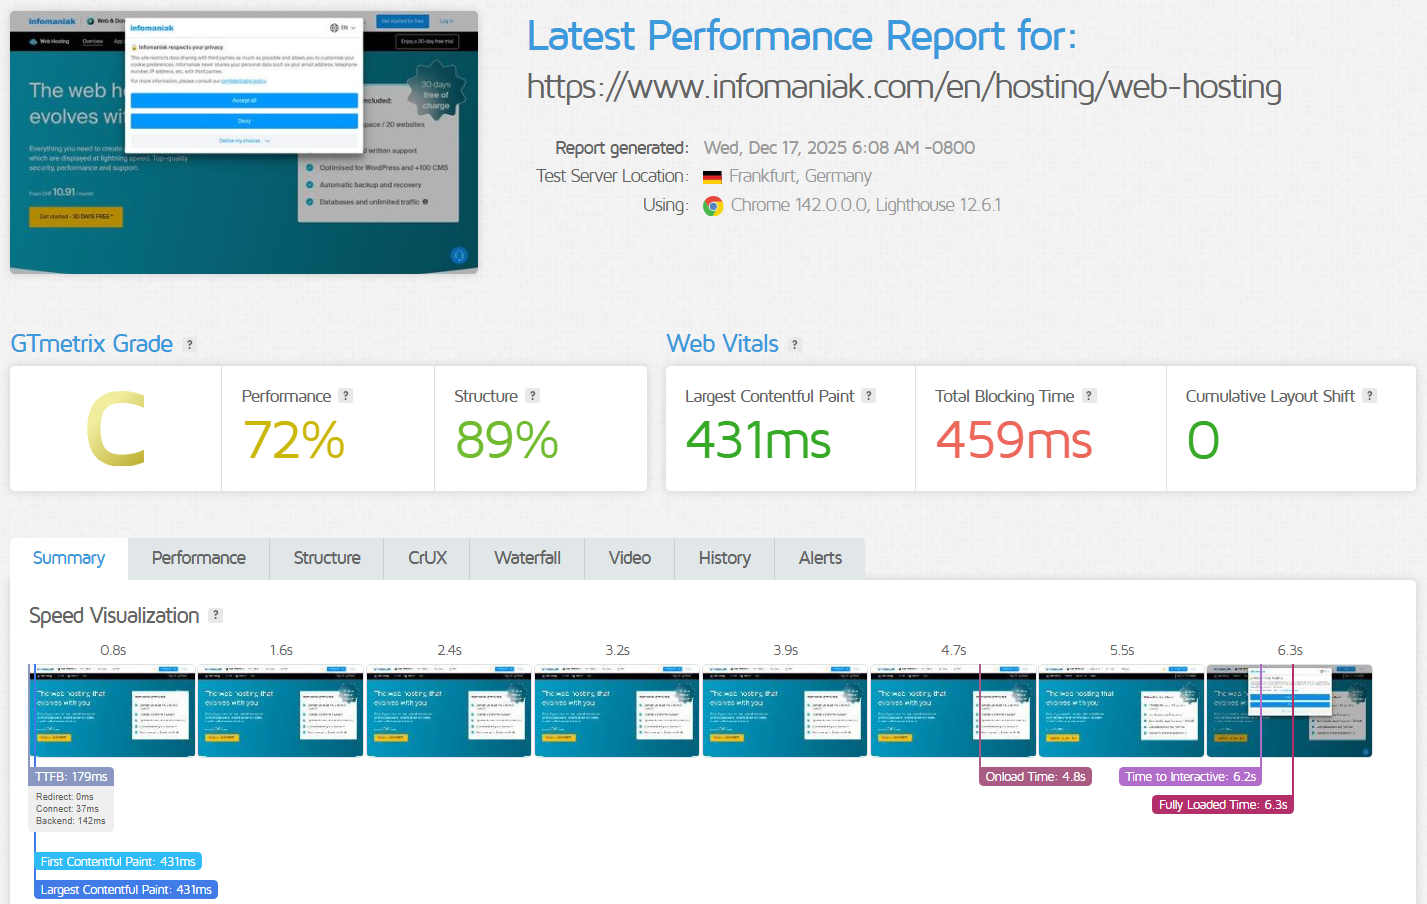Click the report generated date text
Viewport: 1427px width, 904px height.
pos(839,148)
